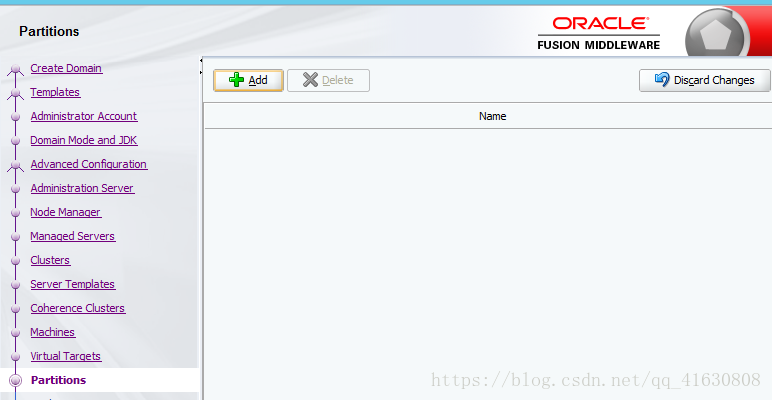The height and width of the screenshot is (400, 772).
Task: Select the green plus Add icon
Action: click(237, 80)
